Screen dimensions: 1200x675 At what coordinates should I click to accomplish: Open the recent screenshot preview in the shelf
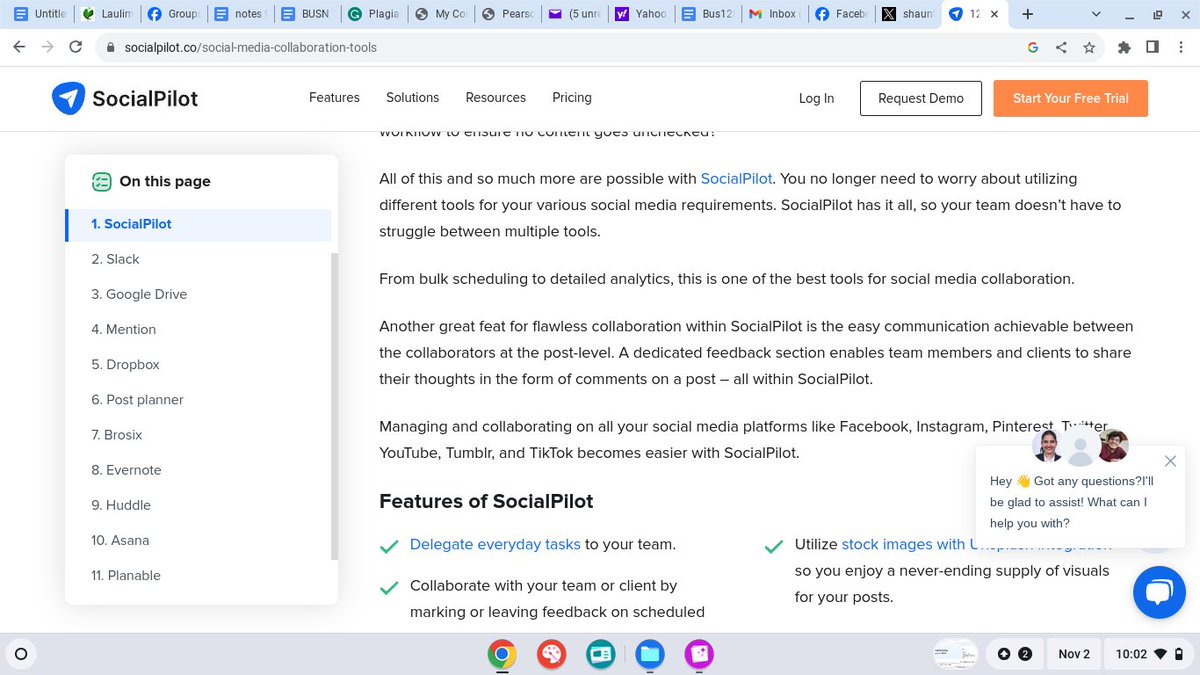pos(955,654)
